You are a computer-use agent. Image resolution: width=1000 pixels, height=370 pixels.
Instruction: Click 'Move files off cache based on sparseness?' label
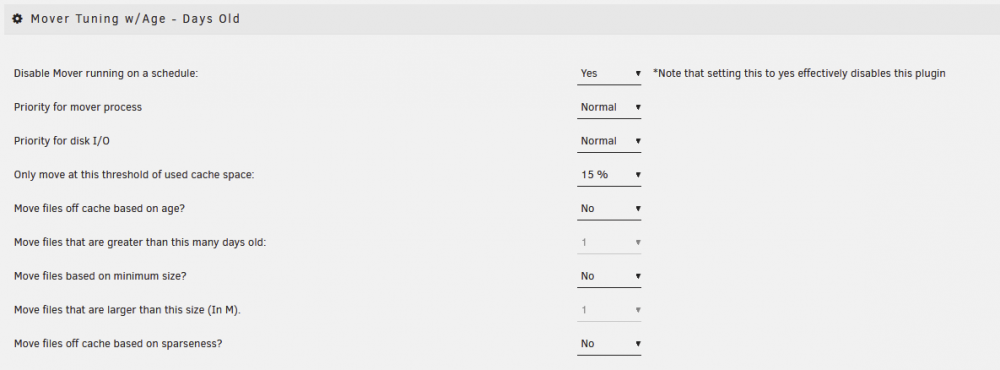coord(118,344)
